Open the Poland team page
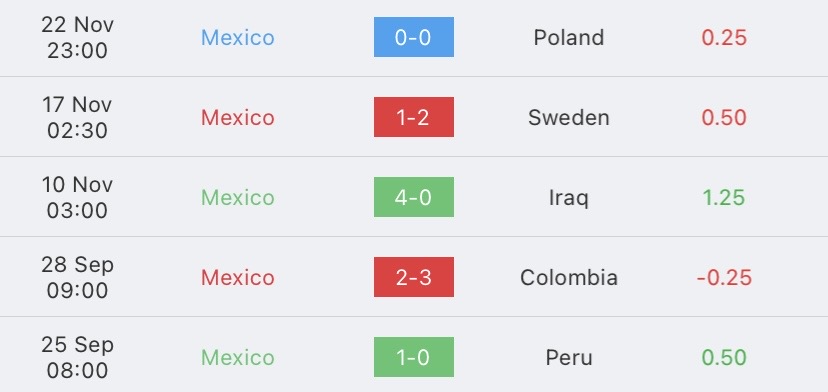The image size is (828, 392). click(x=569, y=38)
